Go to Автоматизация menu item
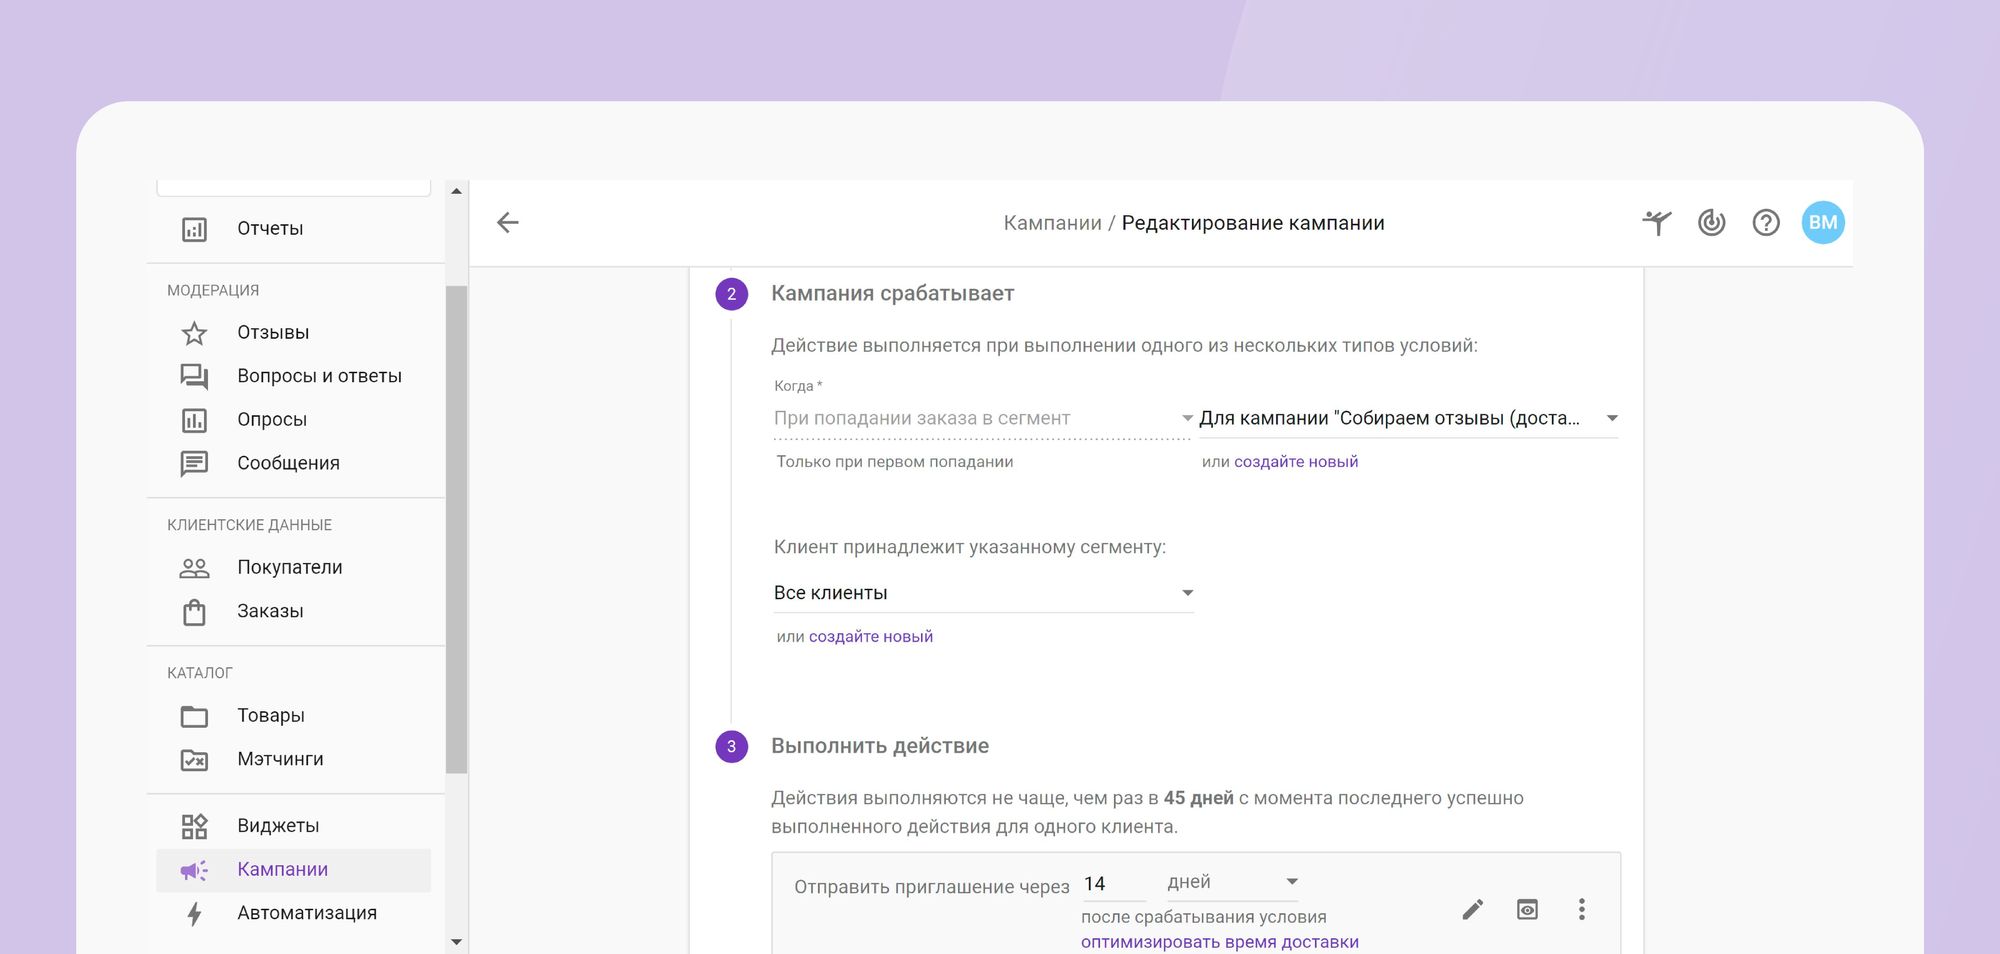This screenshot has width=2000, height=954. click(306, 913)
